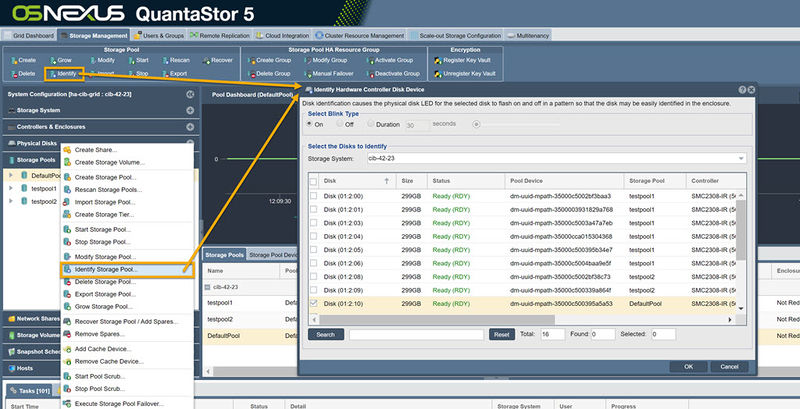Select the On blink type radio

(x=309, y=124)
